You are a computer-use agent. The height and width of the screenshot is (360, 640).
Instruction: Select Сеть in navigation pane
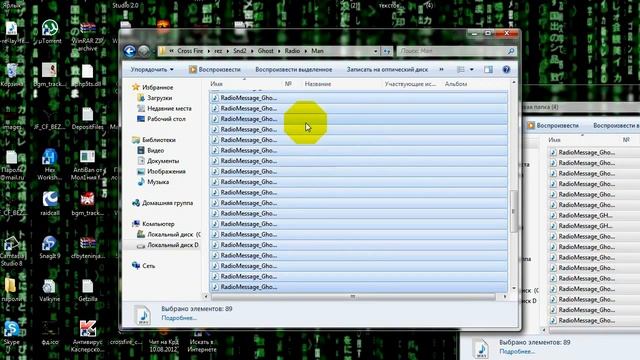click(x=149, y=266)
